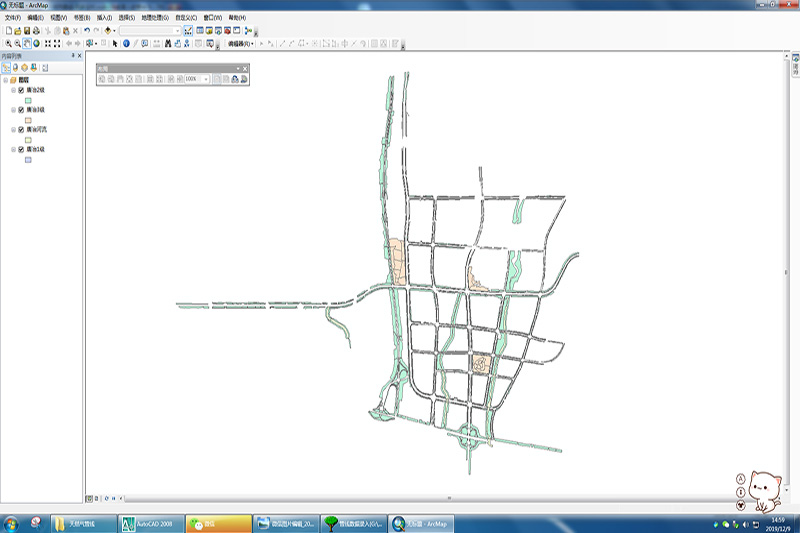The height and width of the screenshot is (533, 800).
Task: Open the map scale dropdown box
Action: coord(177,31)
